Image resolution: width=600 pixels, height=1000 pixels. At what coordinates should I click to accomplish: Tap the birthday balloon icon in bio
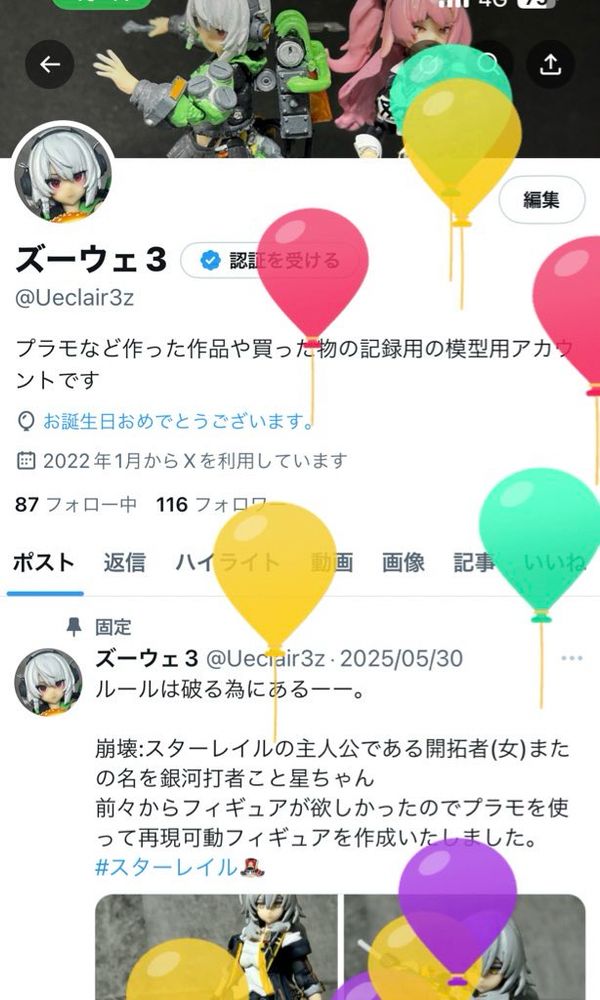click(25, 421)
